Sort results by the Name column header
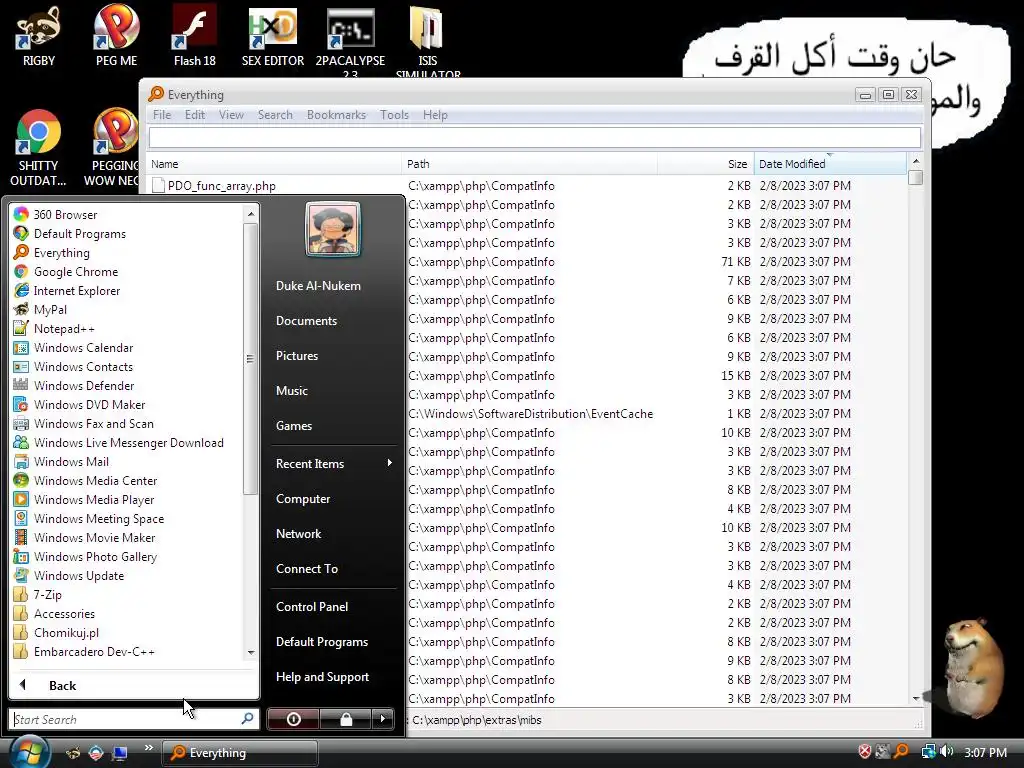This screenshot has height=768, width=1024. tap(274, 164)
